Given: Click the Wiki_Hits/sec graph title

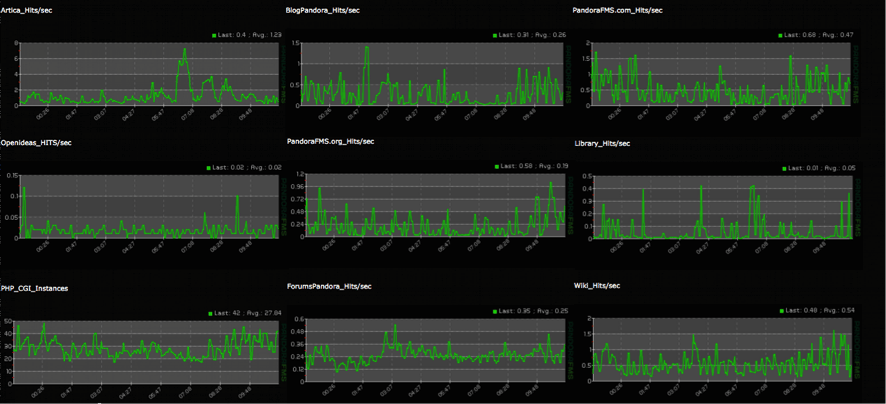Looking at the screenshot, I should pos(597,286).
